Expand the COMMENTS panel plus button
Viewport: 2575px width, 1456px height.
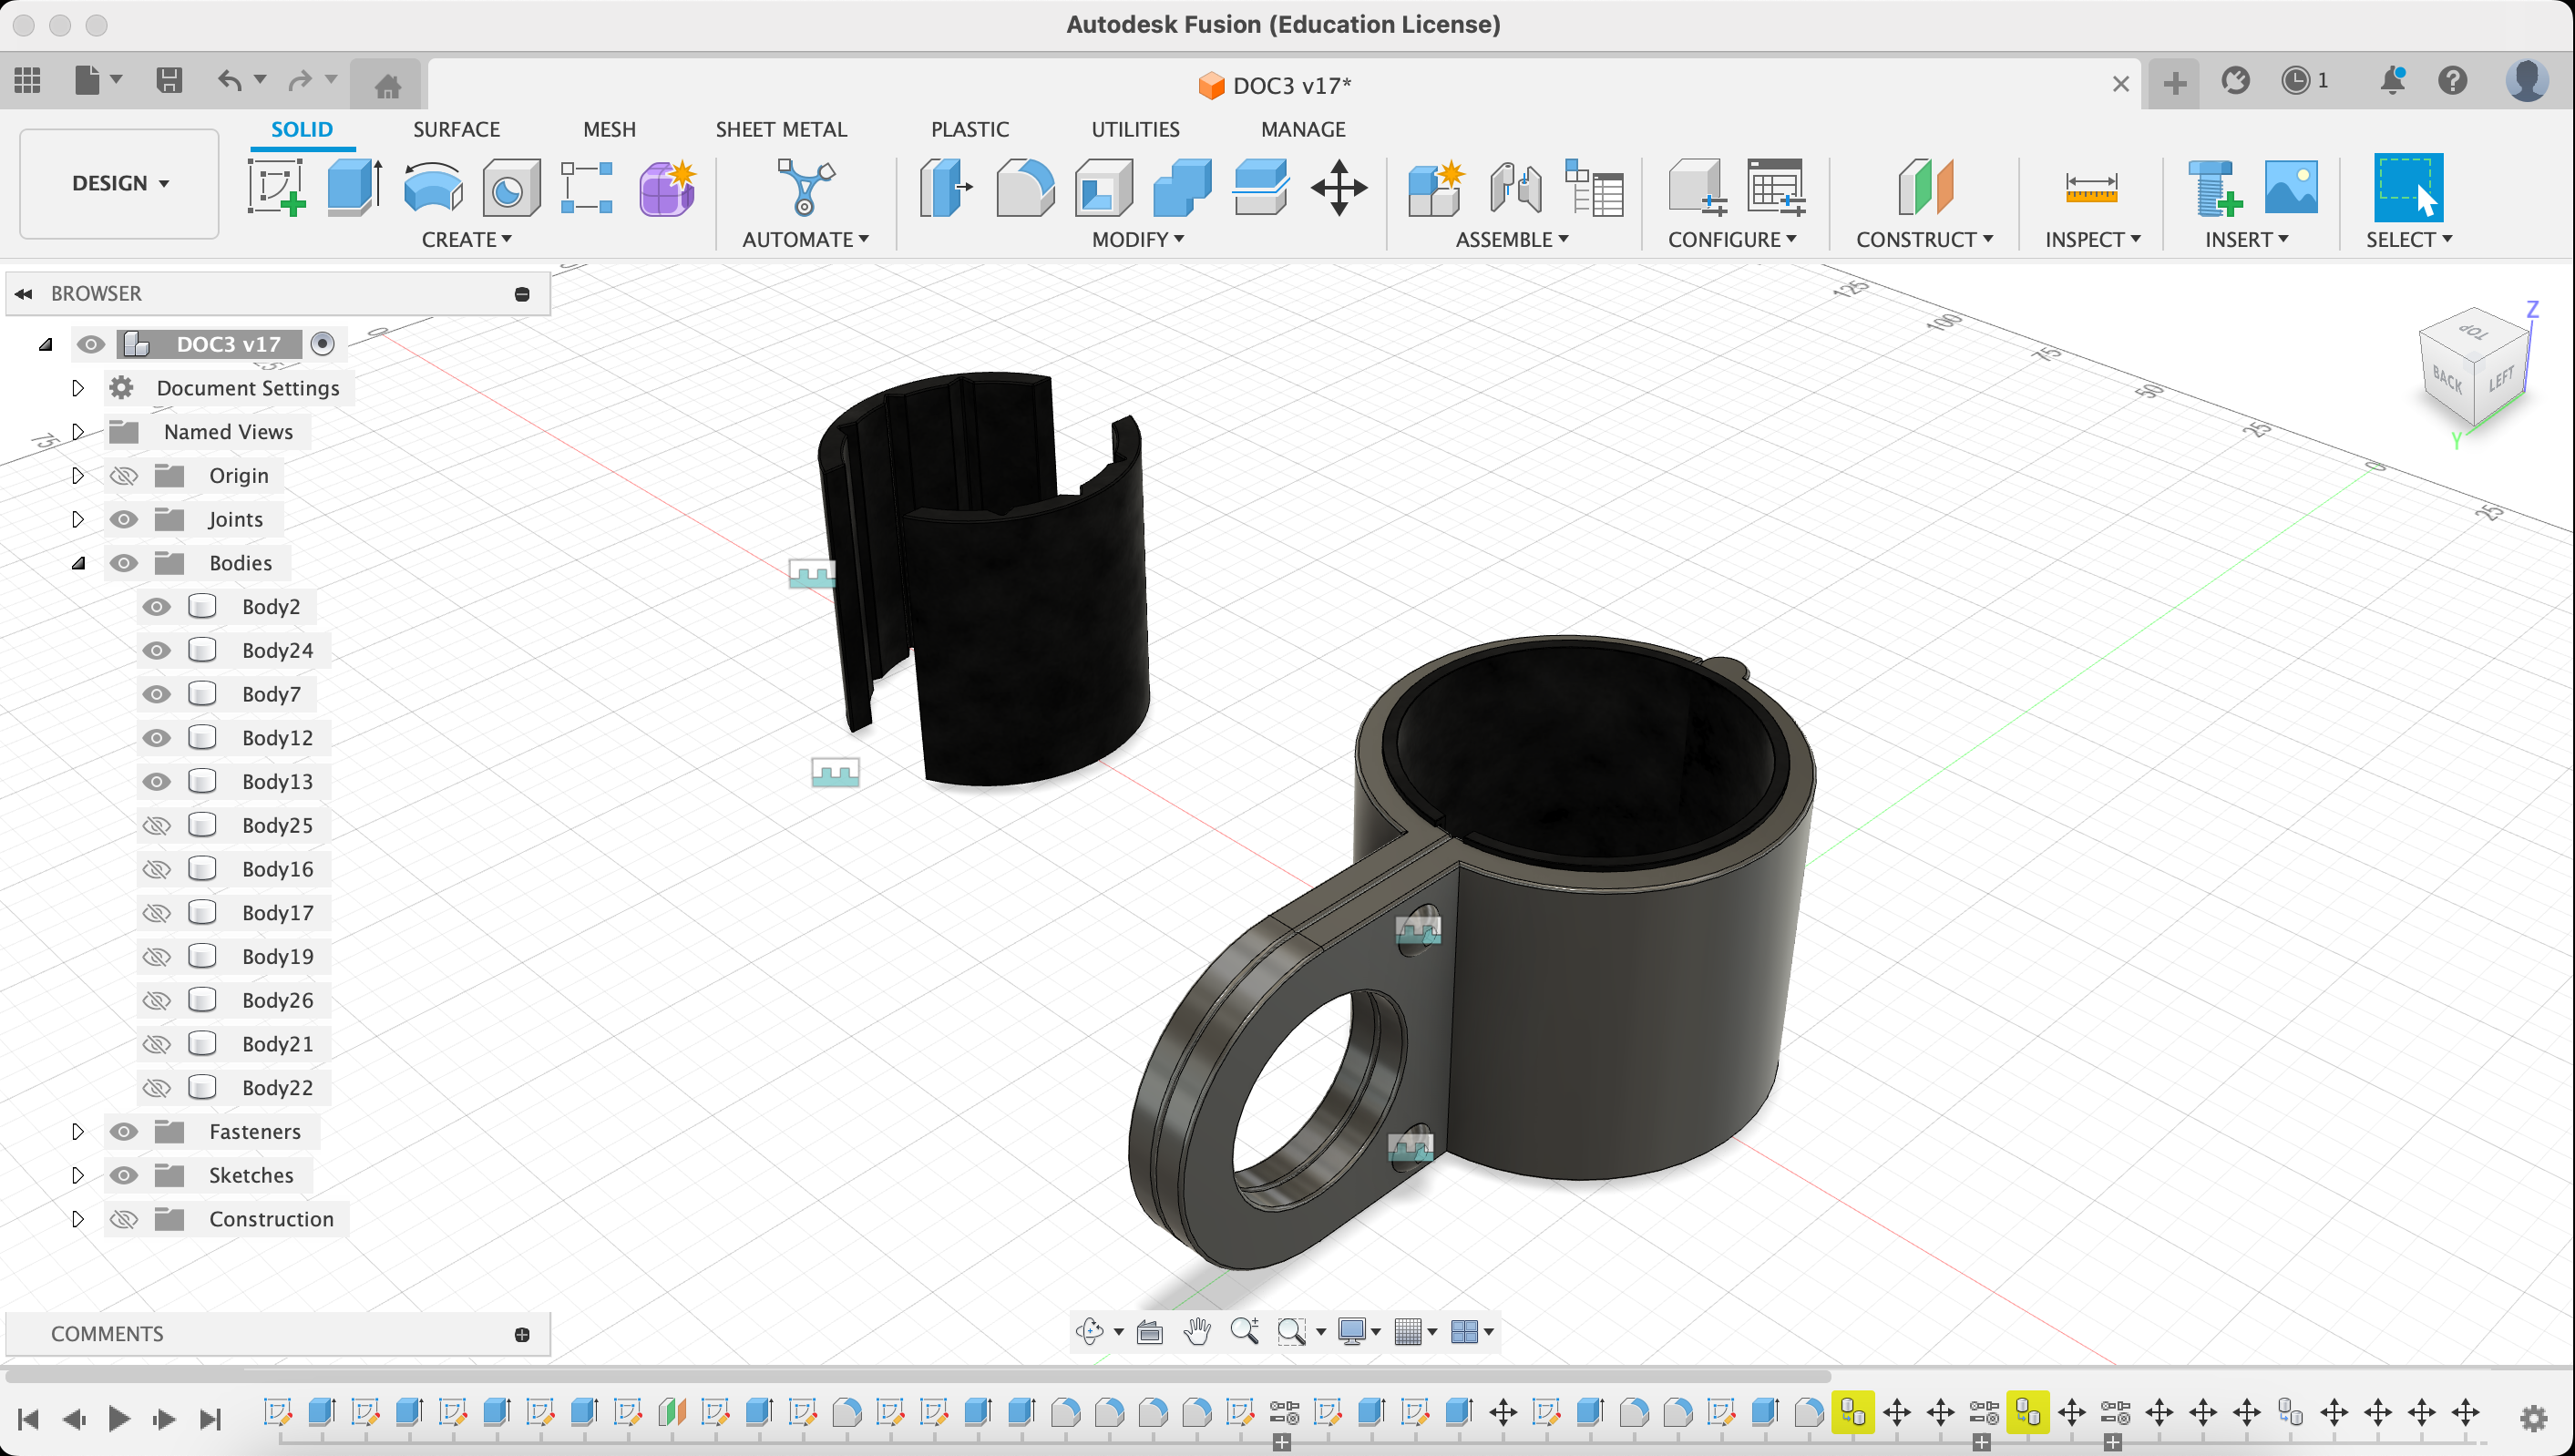coord(522,1334)
